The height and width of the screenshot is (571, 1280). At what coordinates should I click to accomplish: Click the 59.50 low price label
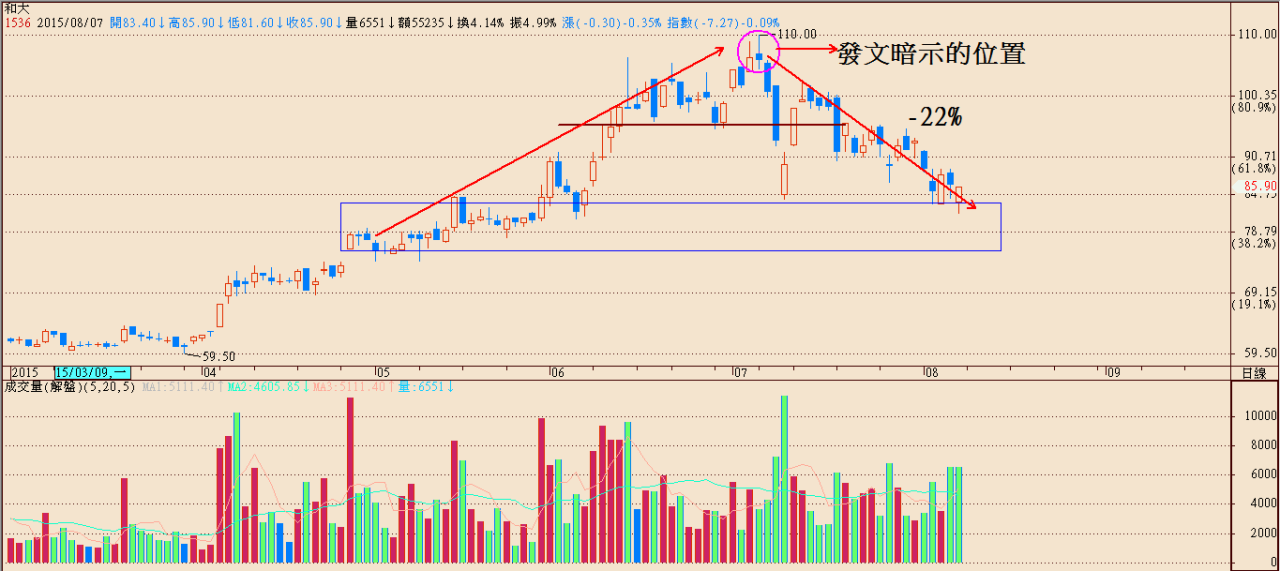(x=217, y=356)
